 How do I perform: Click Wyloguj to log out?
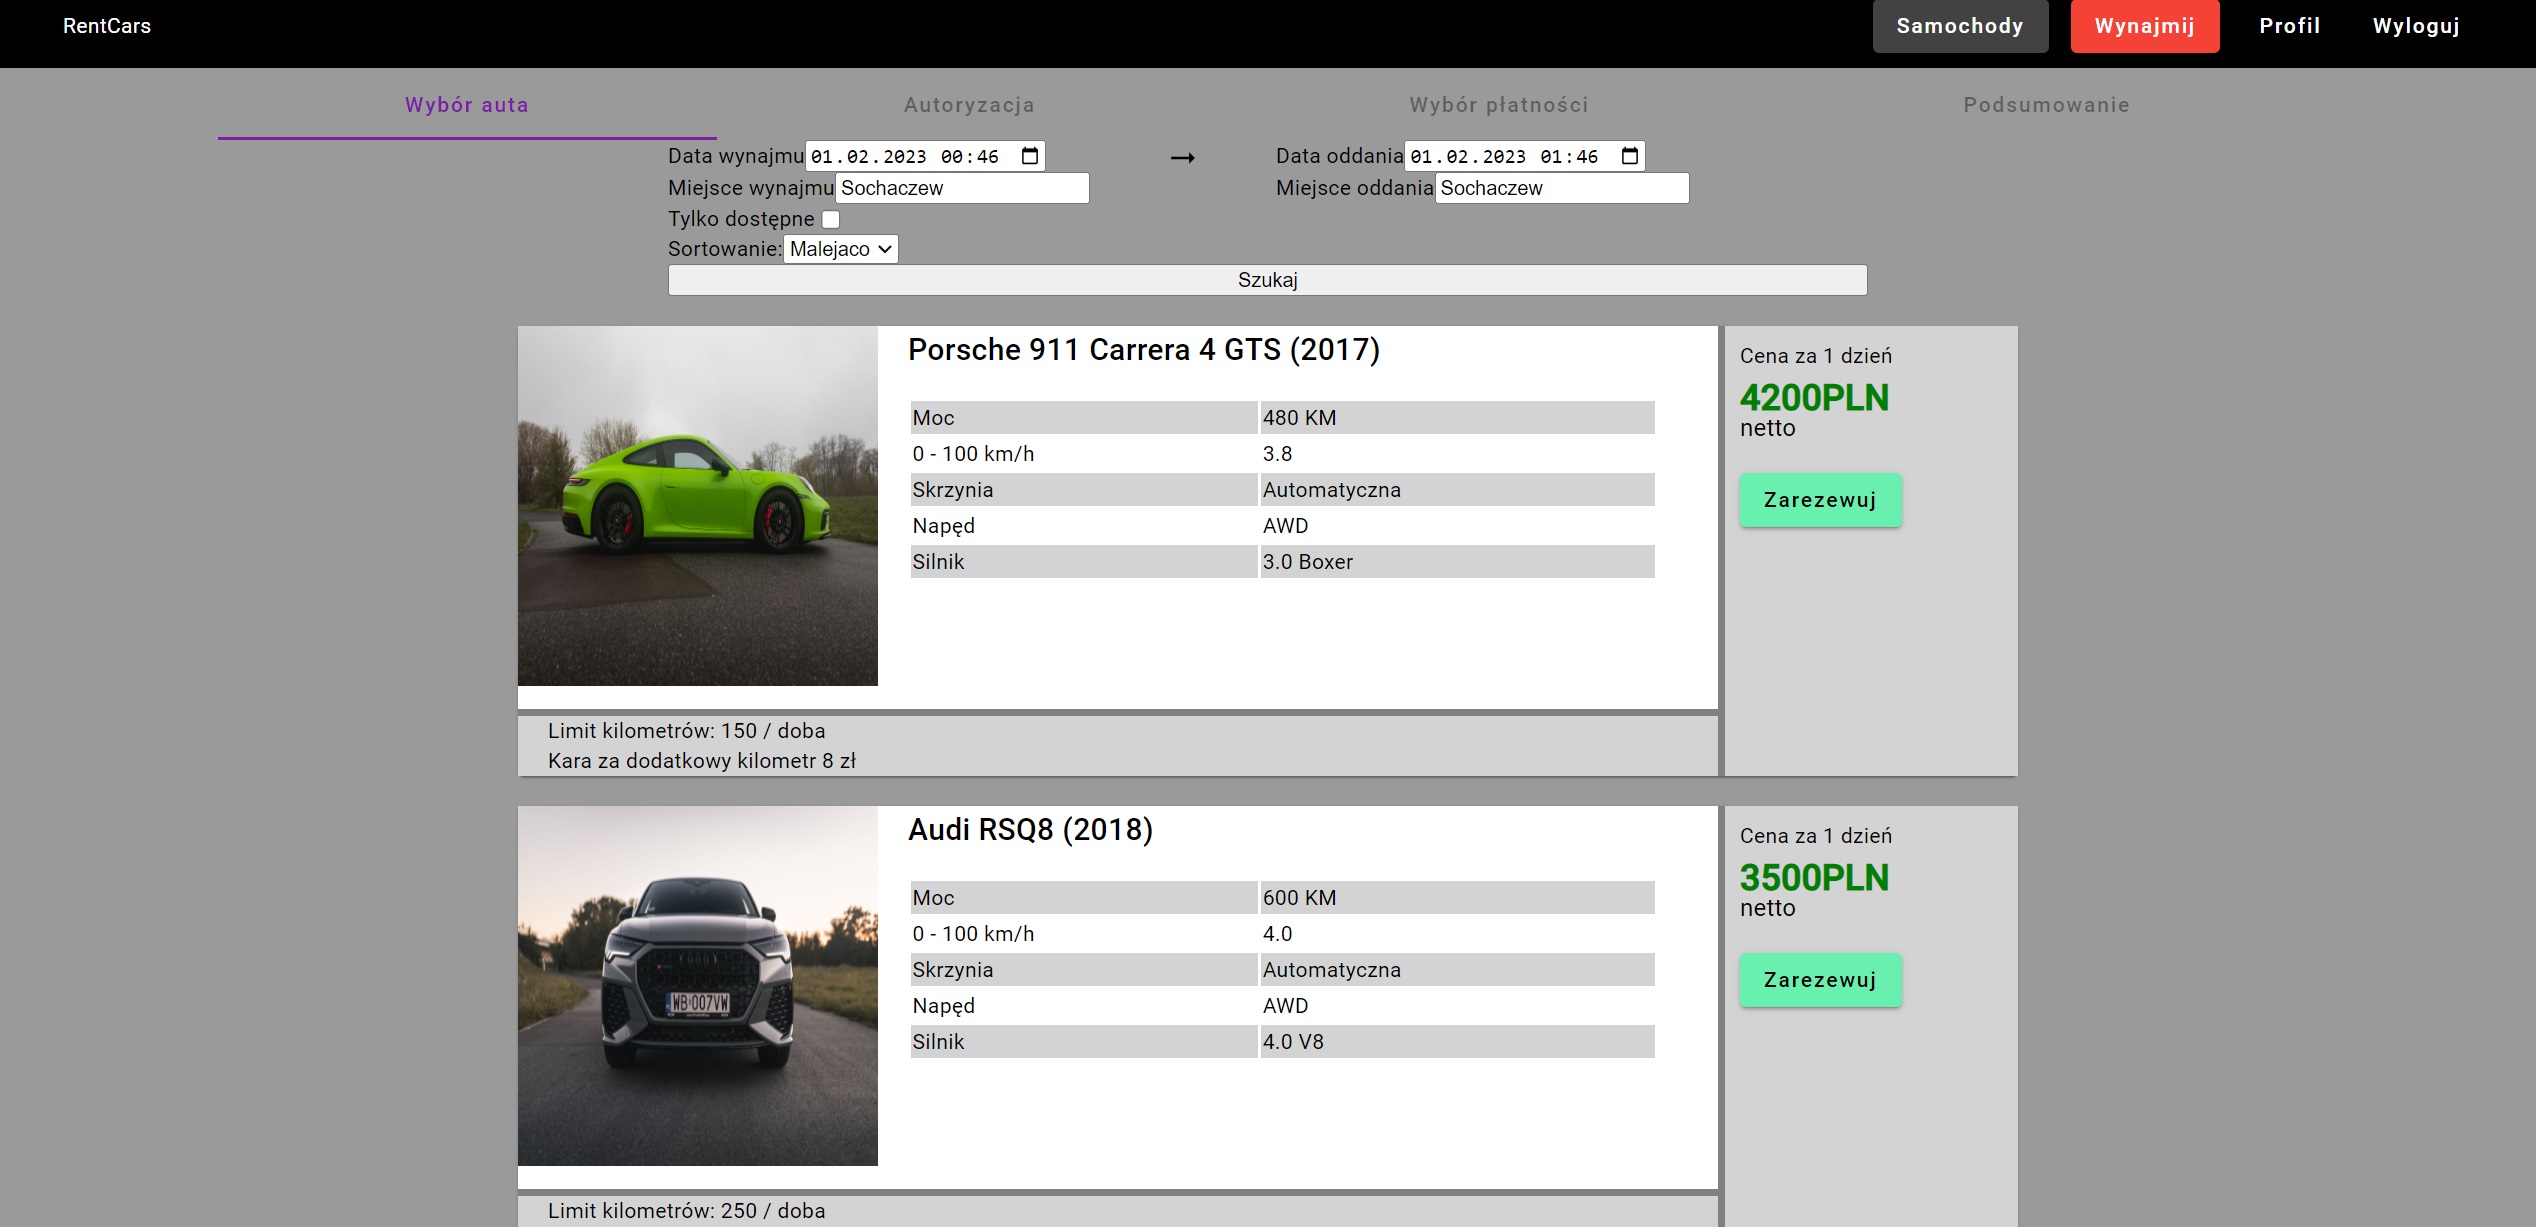coord(2415,26)
